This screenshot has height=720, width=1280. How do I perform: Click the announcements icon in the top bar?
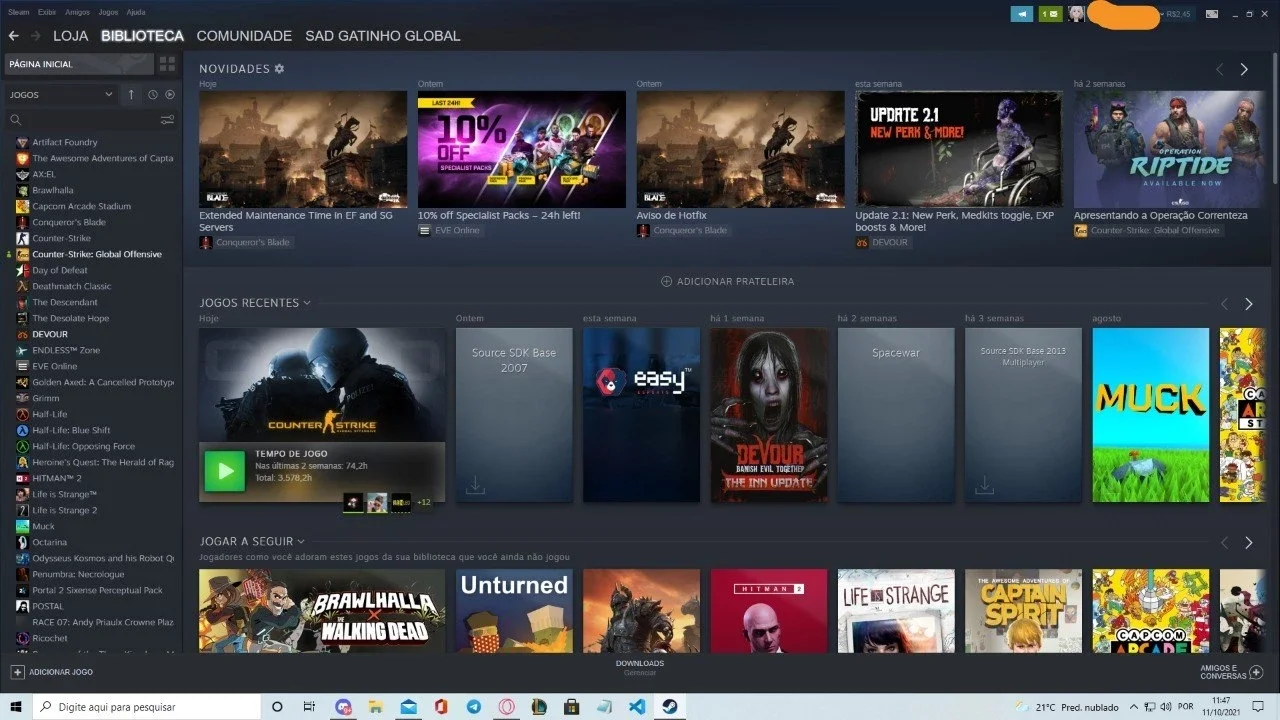(1021, 14)
